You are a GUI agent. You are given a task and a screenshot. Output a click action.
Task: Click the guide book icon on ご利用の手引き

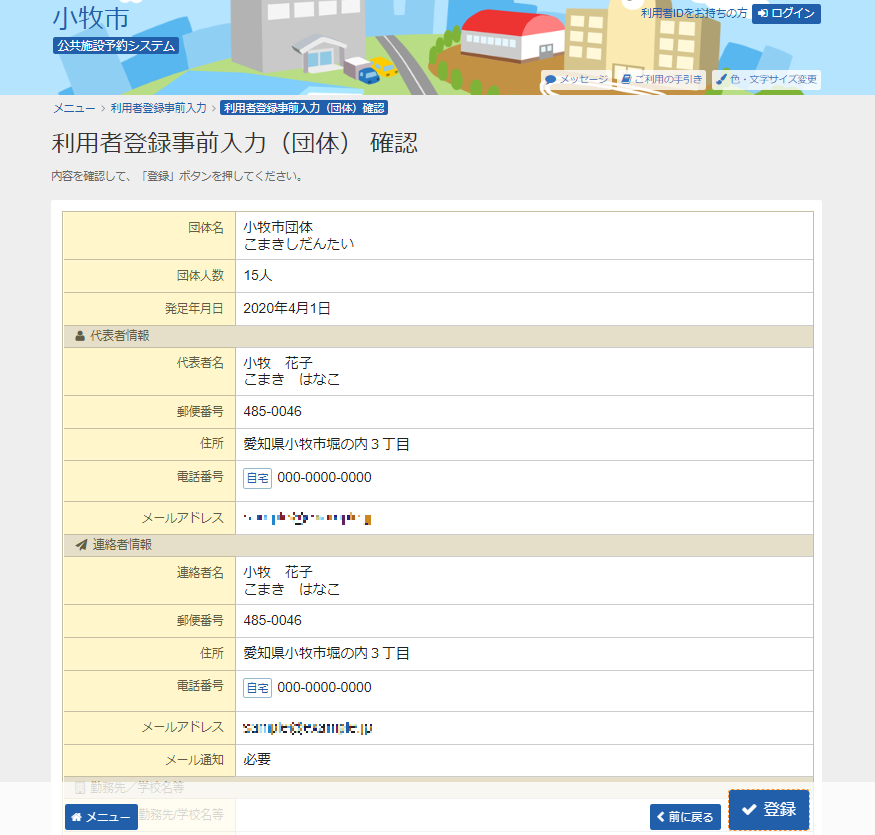[x=627, y=79]
